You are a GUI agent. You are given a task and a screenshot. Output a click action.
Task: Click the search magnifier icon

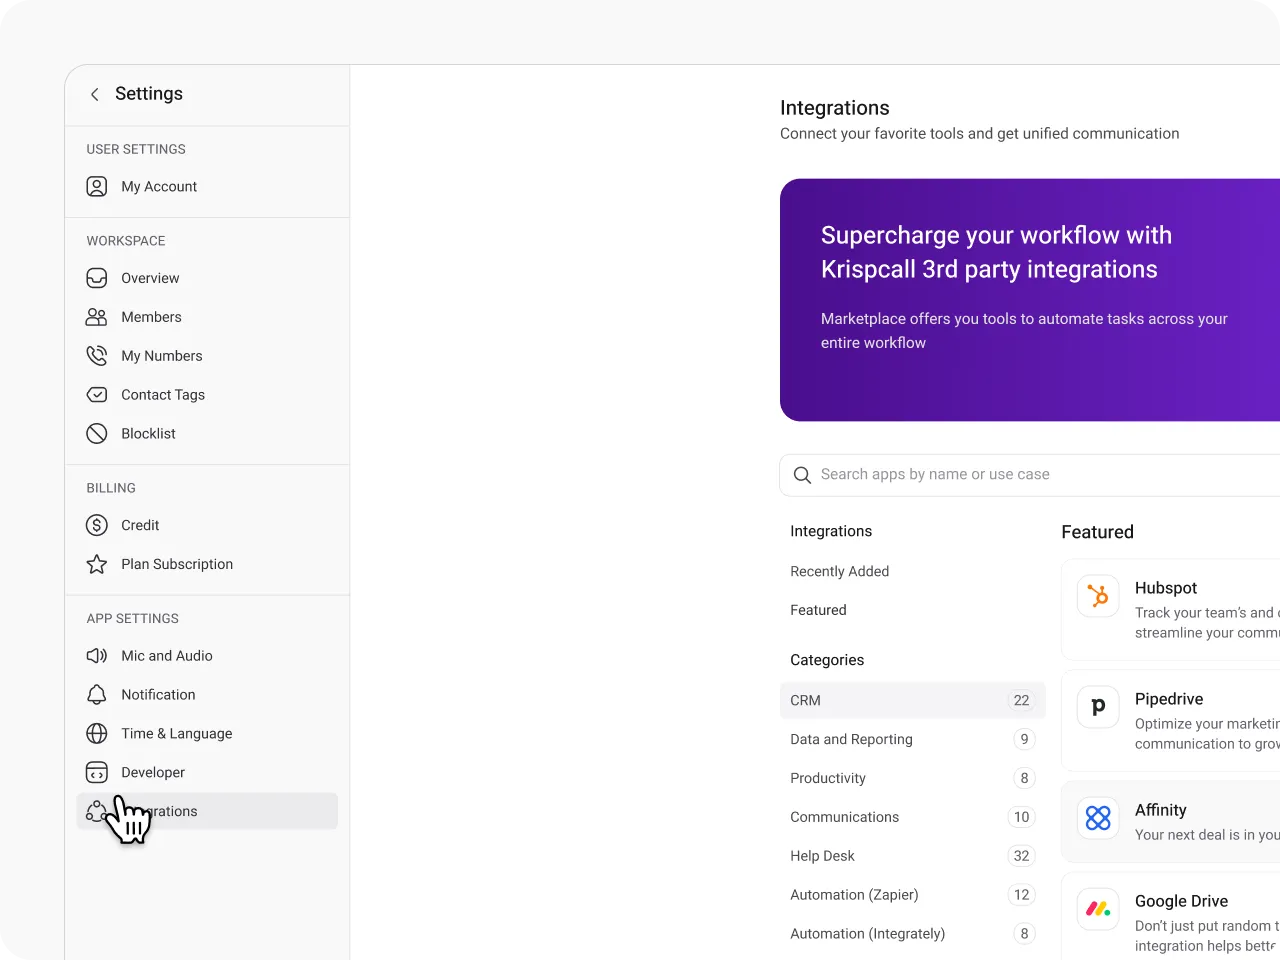click(802, 475)
